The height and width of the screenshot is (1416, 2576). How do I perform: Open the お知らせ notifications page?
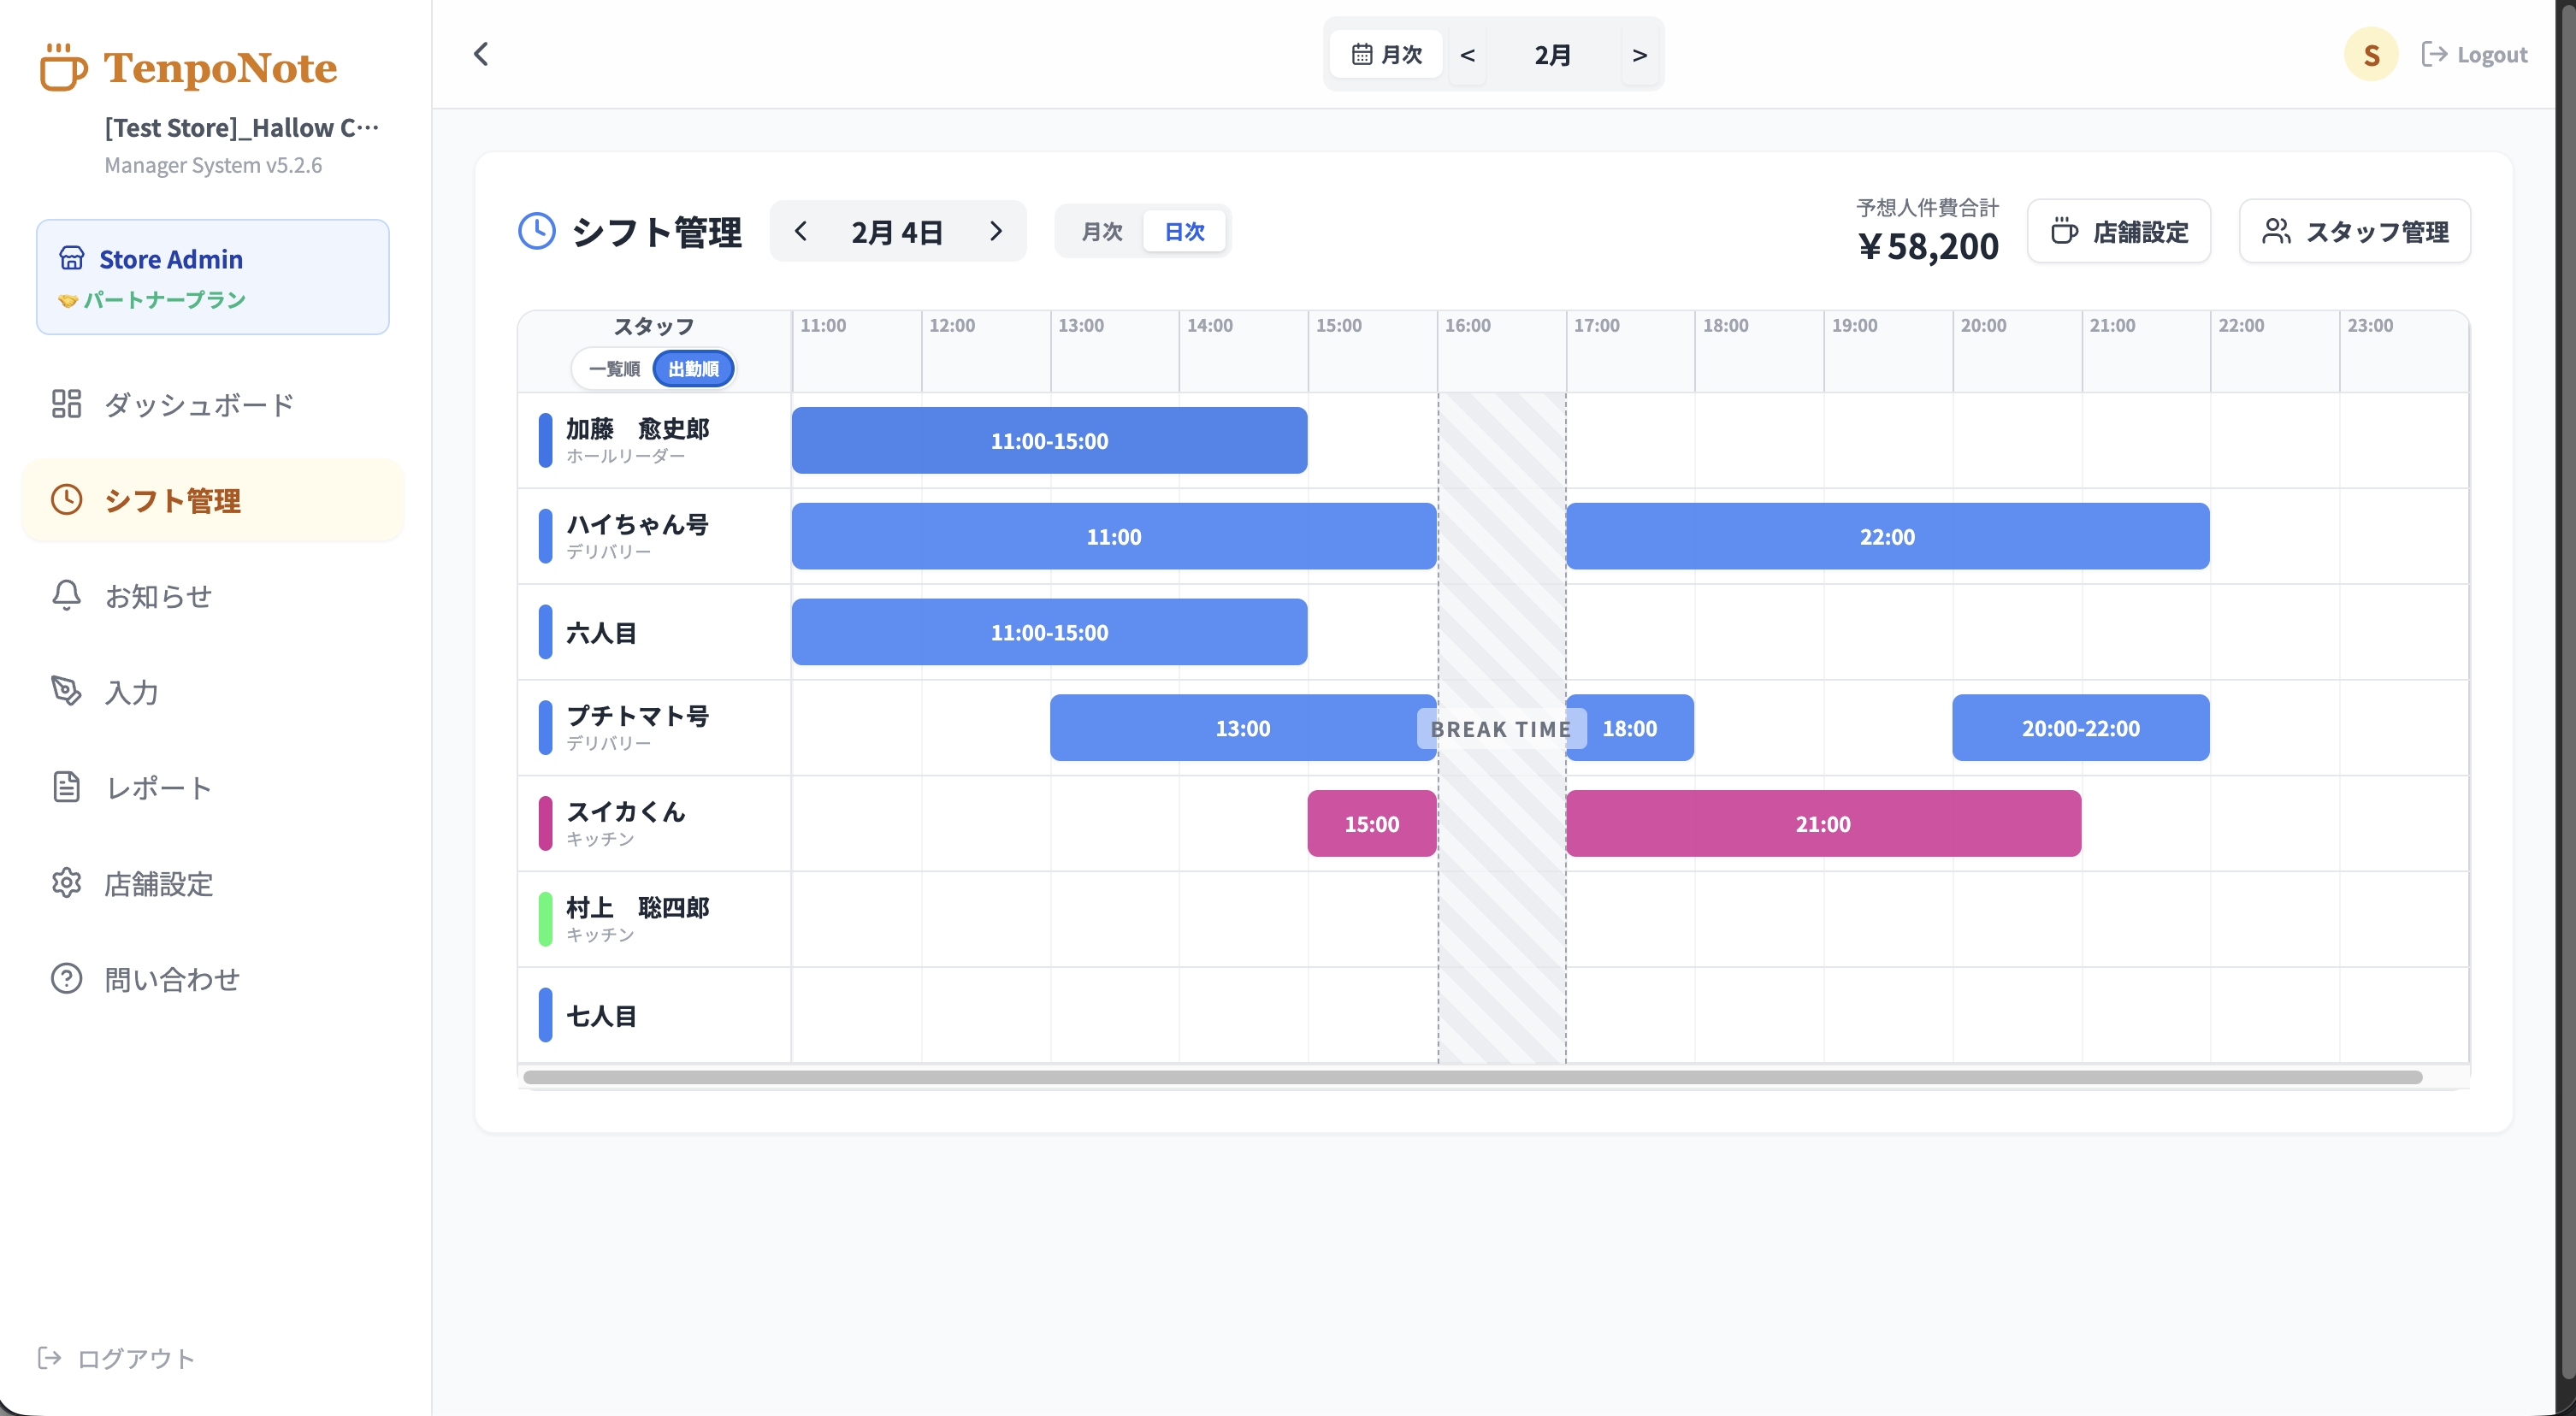(x=212, y=596)
